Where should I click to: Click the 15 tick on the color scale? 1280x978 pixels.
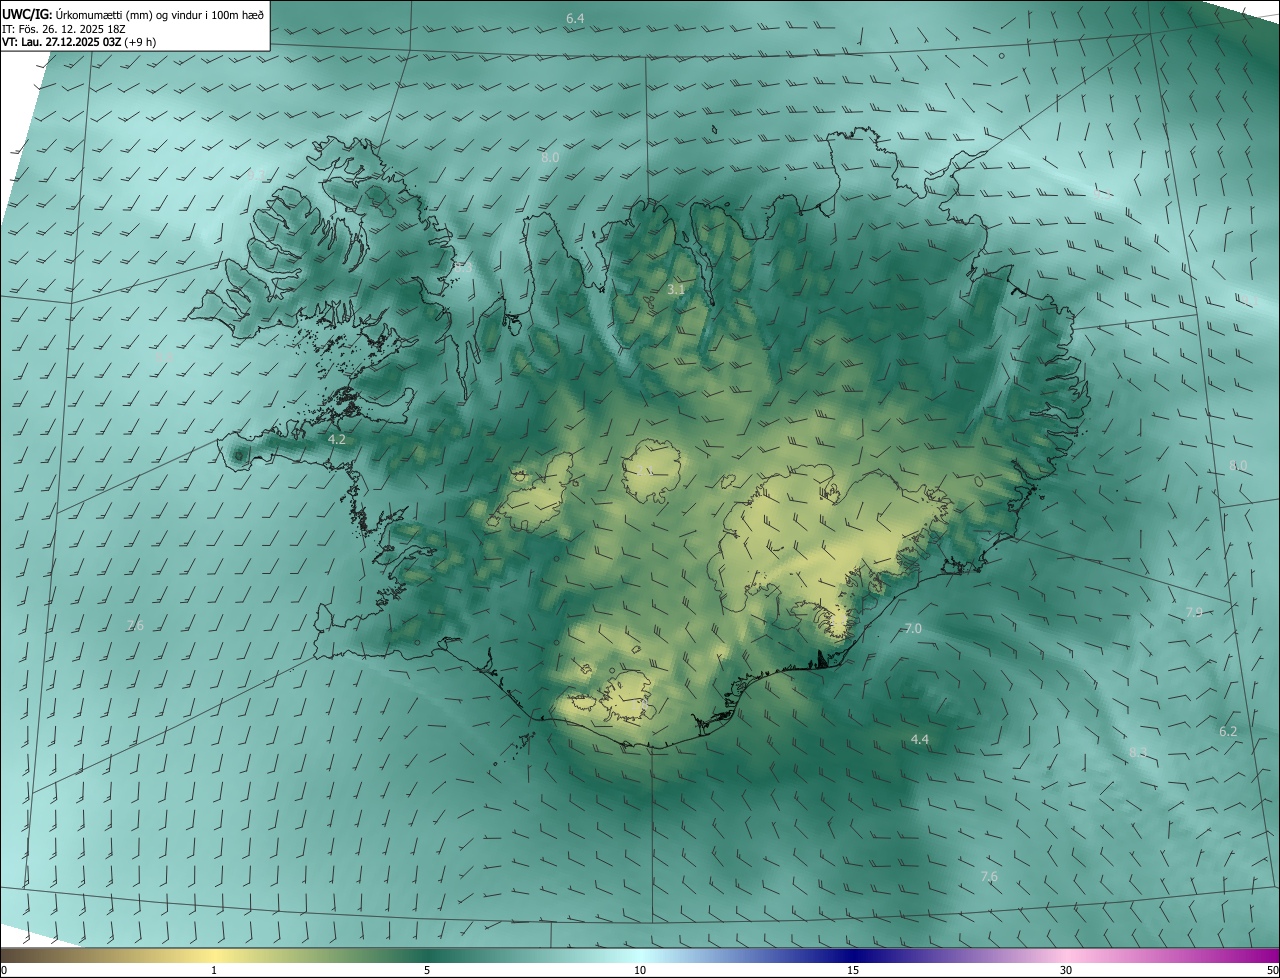853,970
